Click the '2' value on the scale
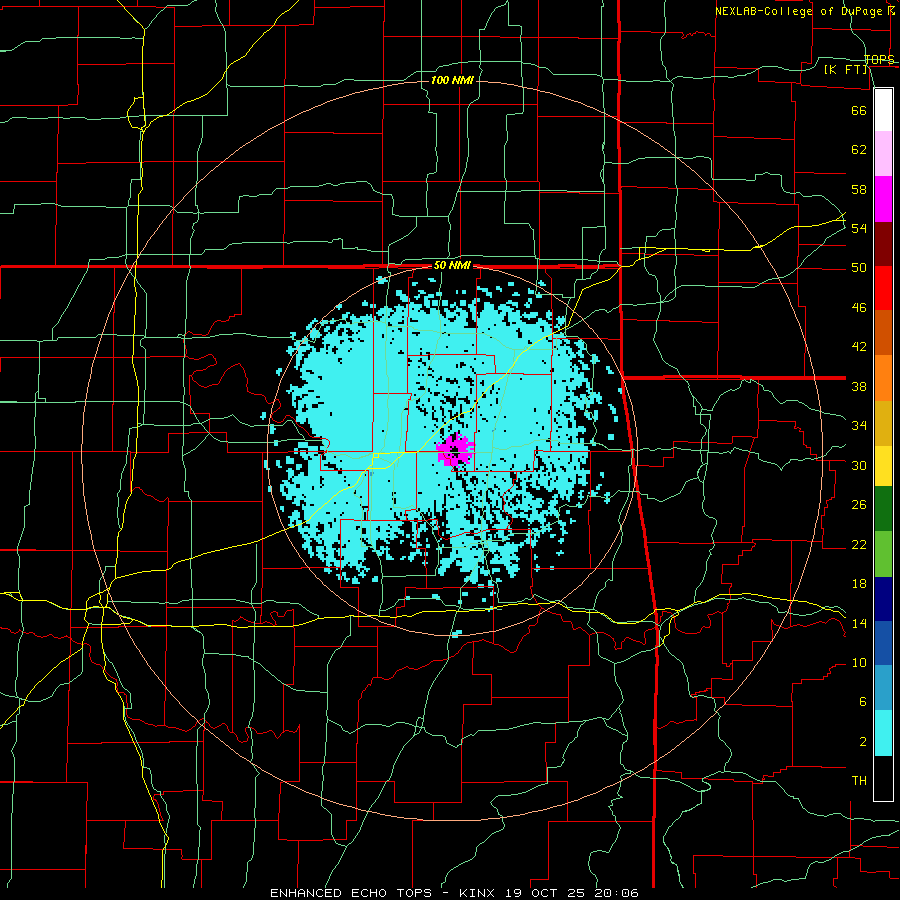 click(x=862, y=742)
